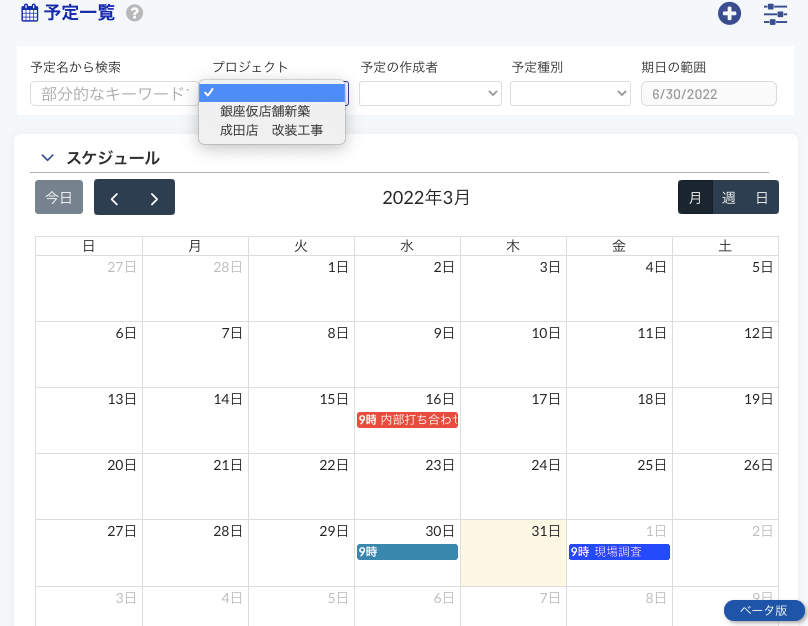Click the calendar icon beside 予定一覧
Screen dimensions: 808x626
pyautogui.click(x=30, y=14)
